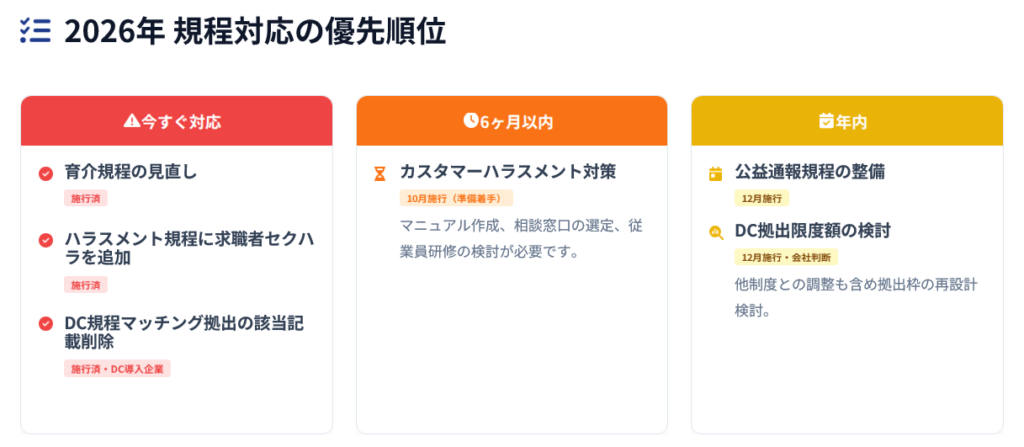
Task: Click the 施行済・DC導入企業 tag
Action: coord(118,369)
